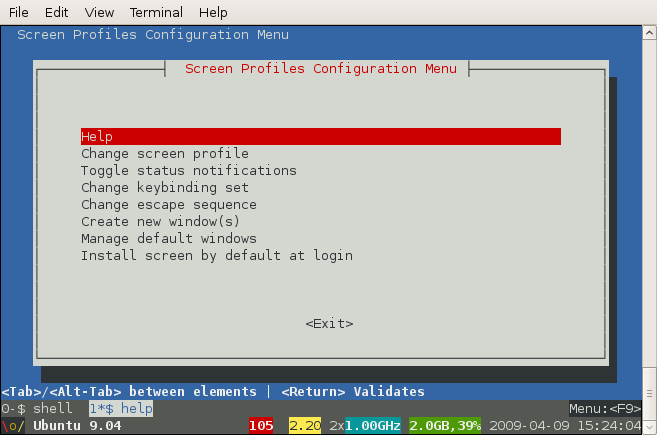Click the \o/ logo in status bar
The width and height of the screenshot is (657, 435).
click(x=13, y=426)
